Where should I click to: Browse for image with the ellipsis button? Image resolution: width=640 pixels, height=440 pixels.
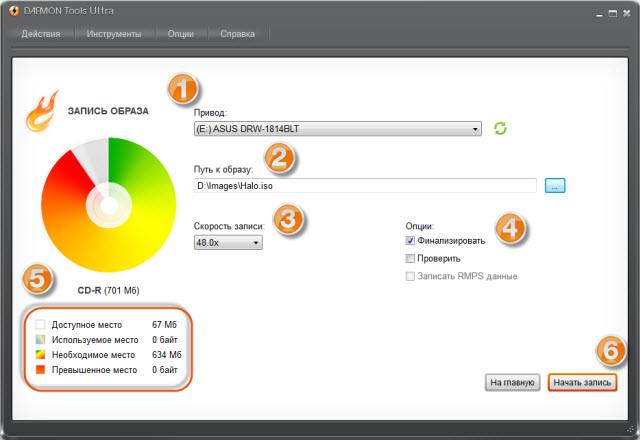click(555, 186)
